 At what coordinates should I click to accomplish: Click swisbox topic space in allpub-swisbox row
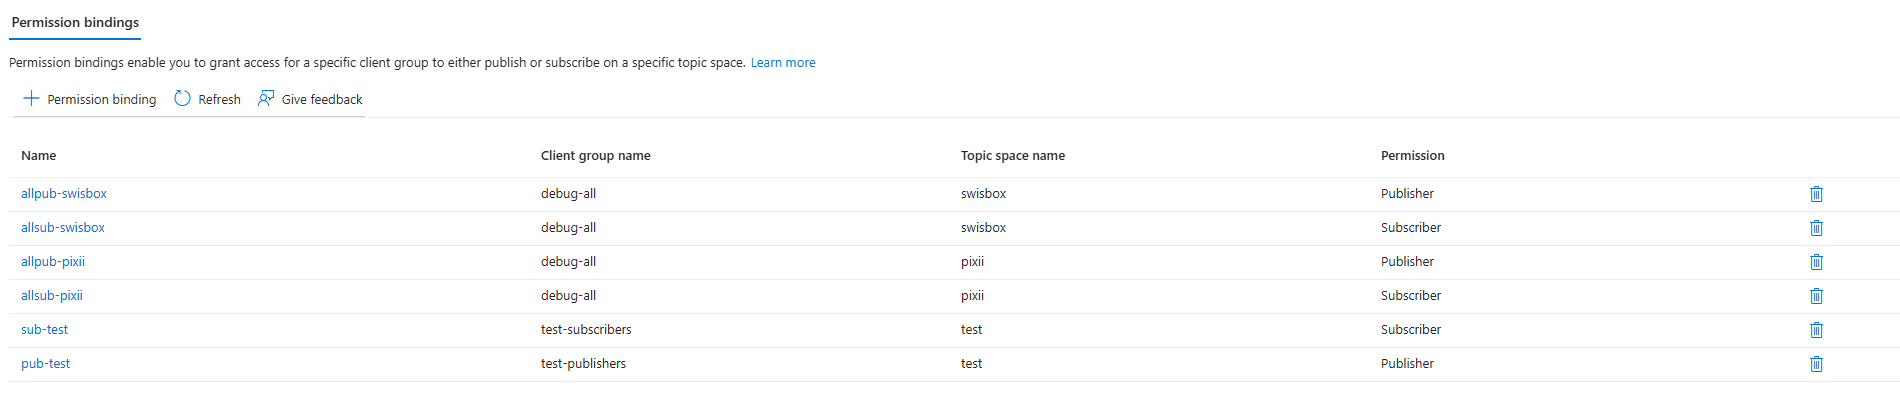[984, 193]
